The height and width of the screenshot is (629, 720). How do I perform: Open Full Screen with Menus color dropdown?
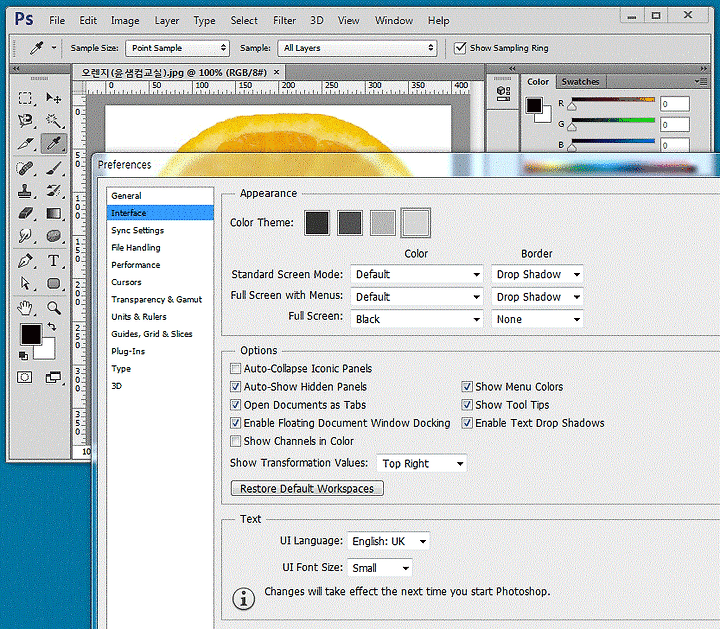click(x=416, y=297)
